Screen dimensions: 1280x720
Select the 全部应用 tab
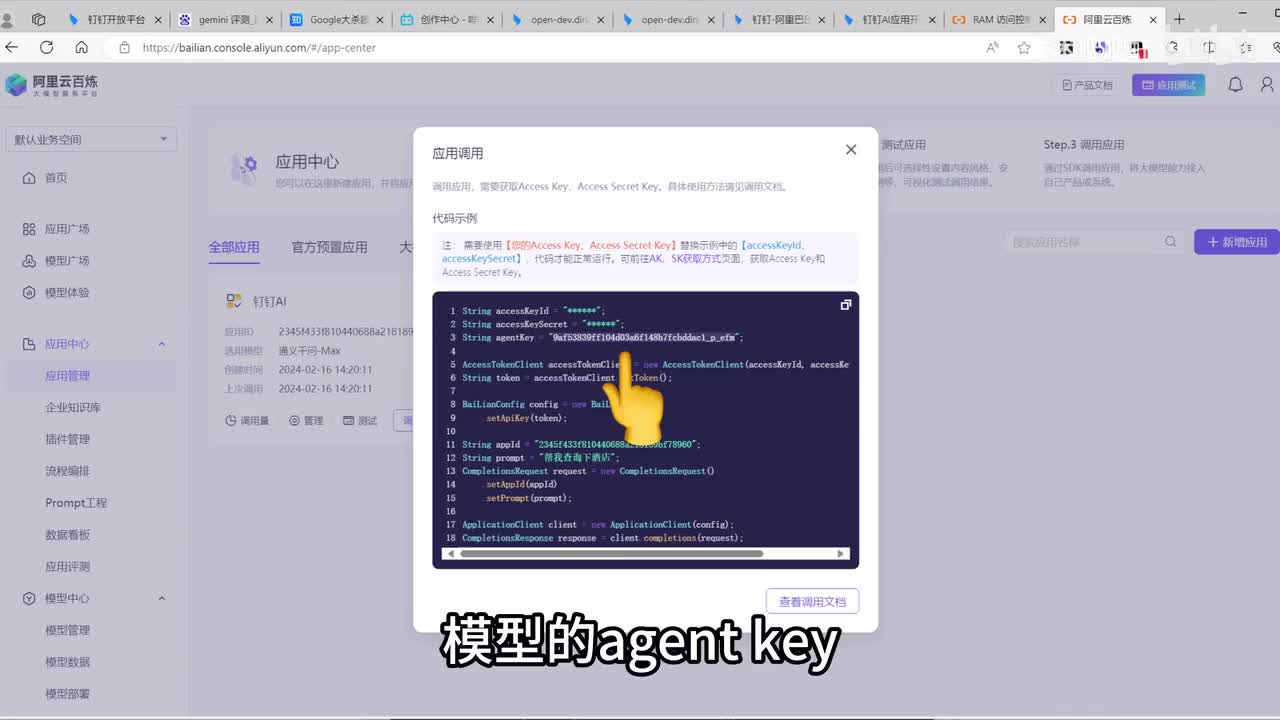click(234, 247)
